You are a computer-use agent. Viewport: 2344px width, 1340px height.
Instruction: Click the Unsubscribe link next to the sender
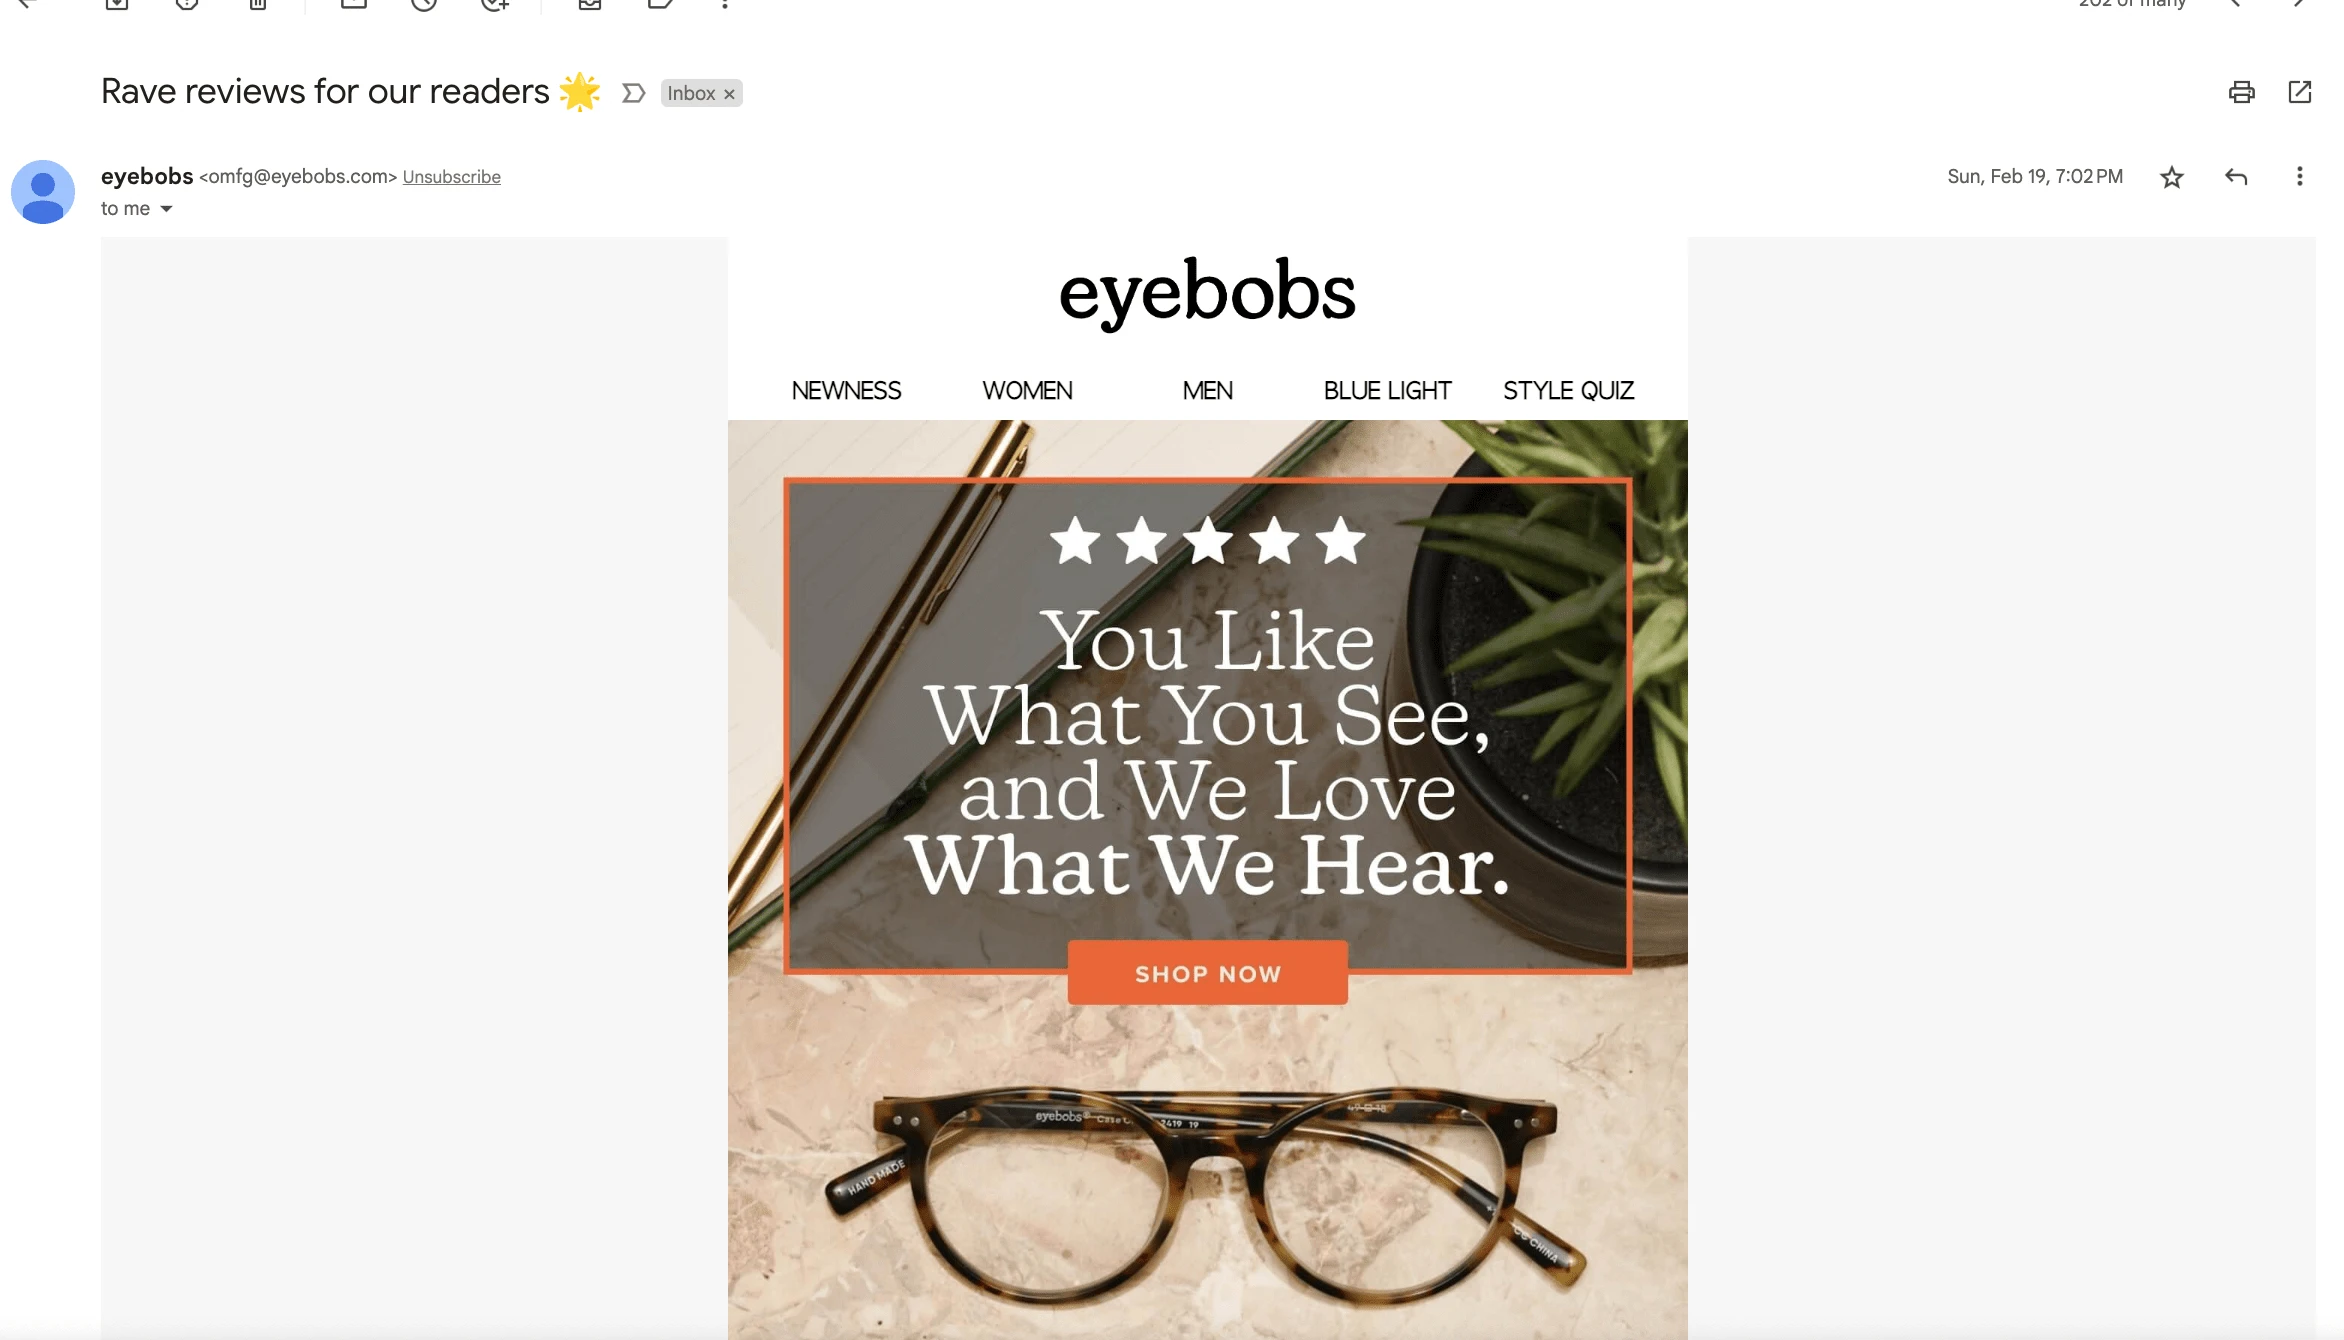(x=451, y=177)
